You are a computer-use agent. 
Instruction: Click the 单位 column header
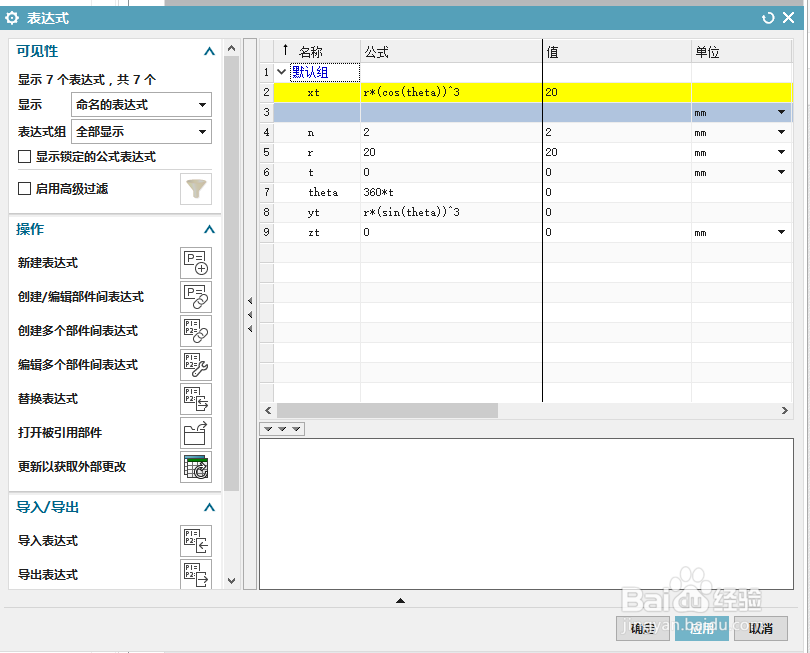[741, 52]
